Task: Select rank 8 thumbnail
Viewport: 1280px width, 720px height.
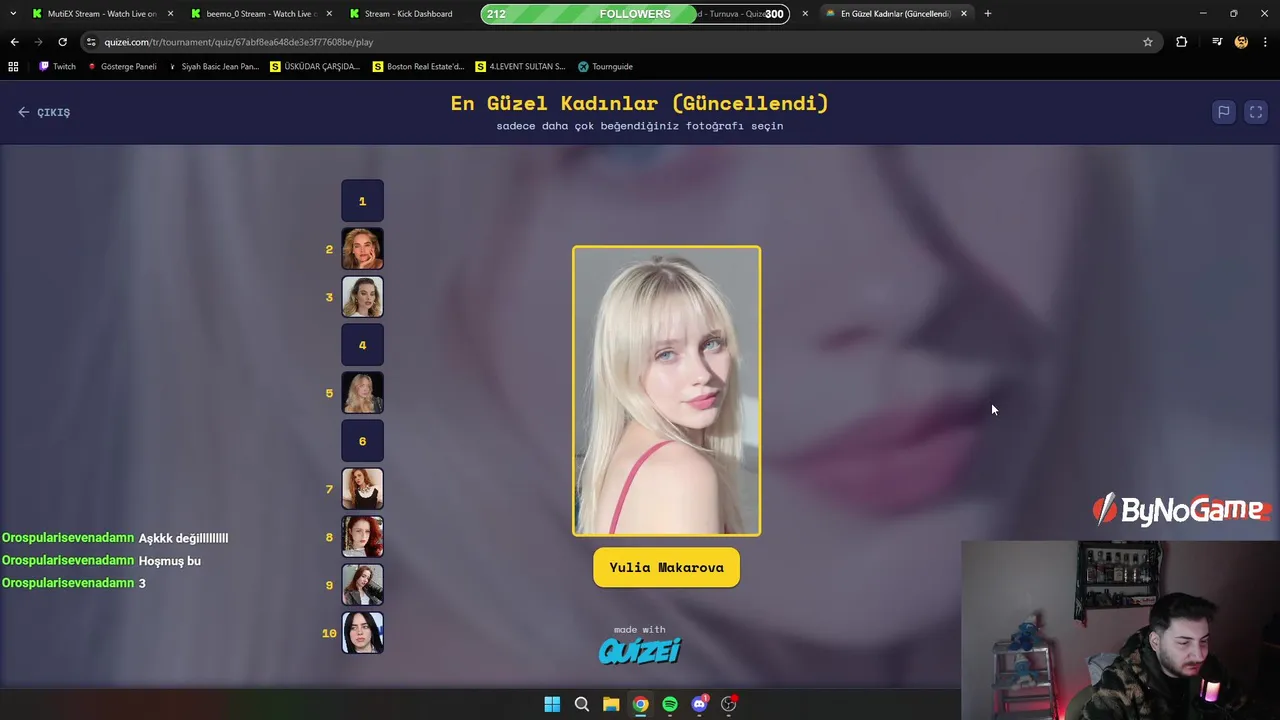Action: tap(362, 537)
